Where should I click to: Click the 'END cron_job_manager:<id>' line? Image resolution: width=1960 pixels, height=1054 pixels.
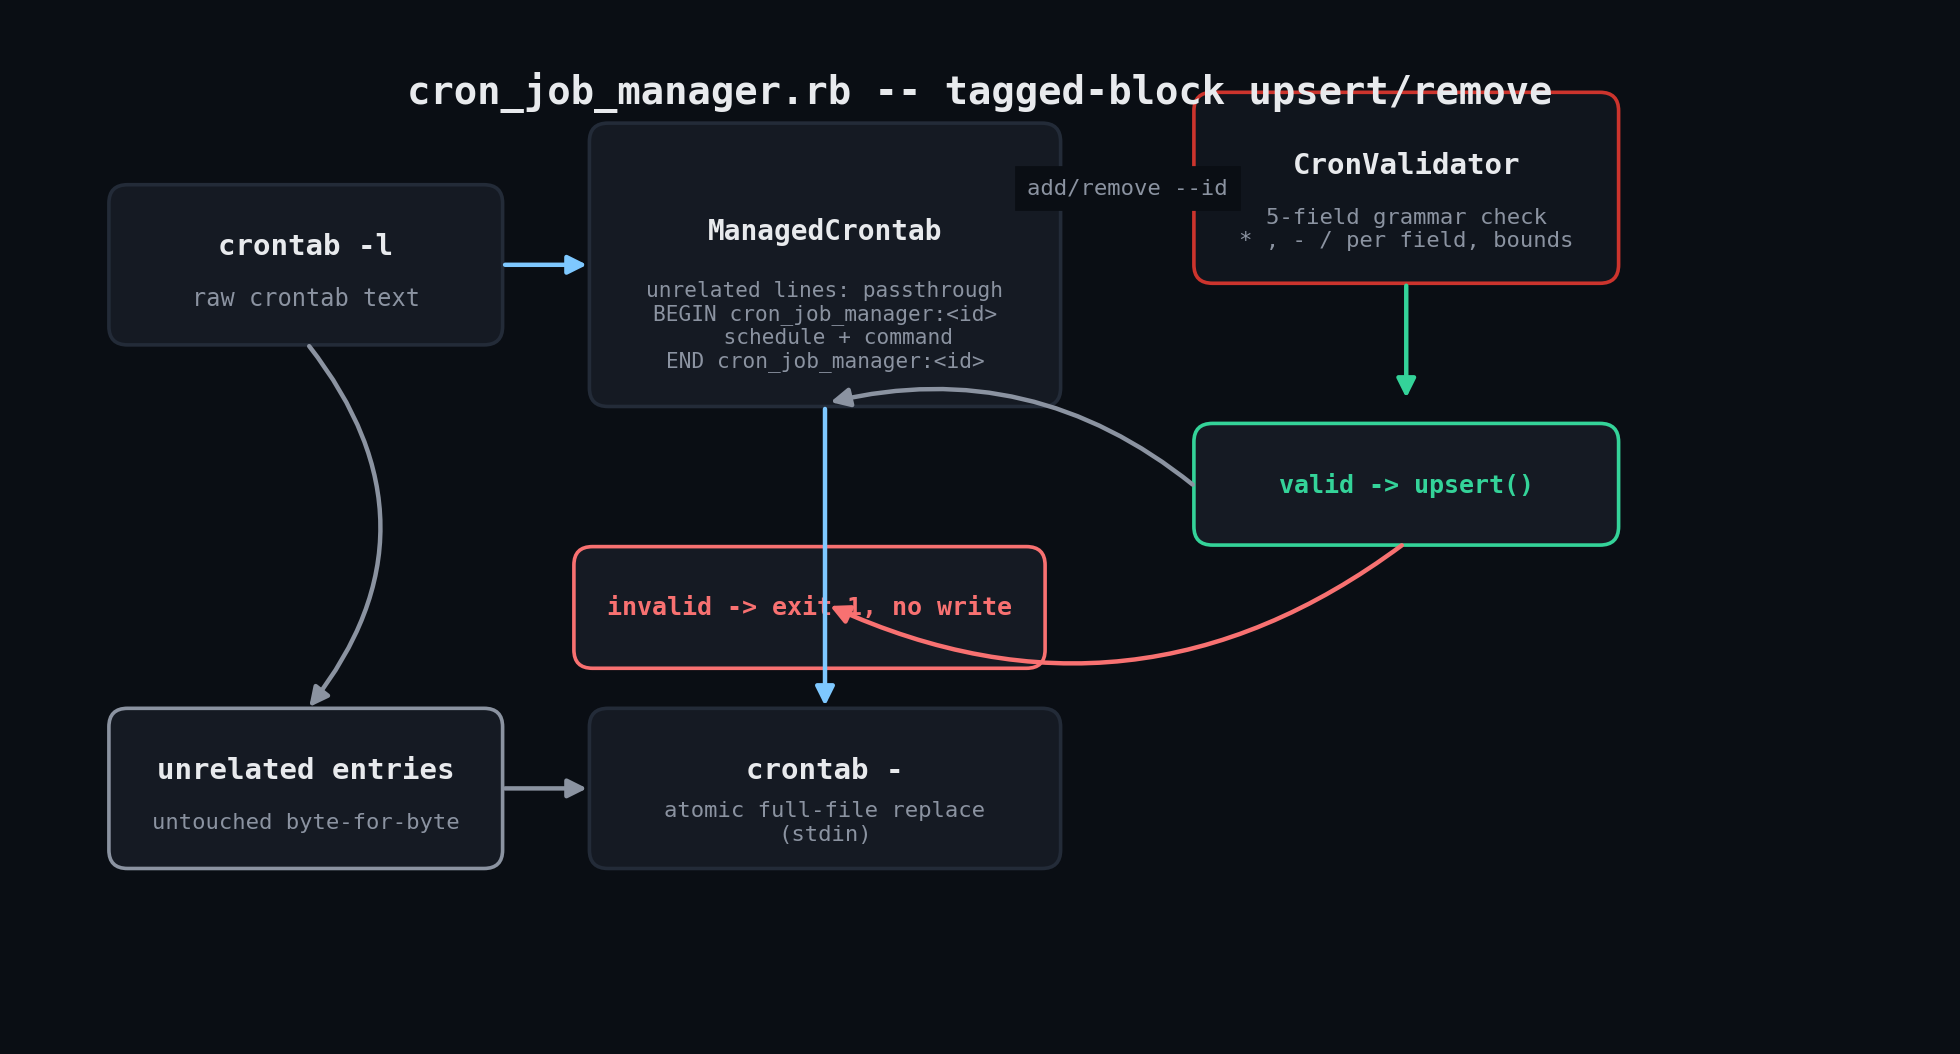[x=825, y=362]
